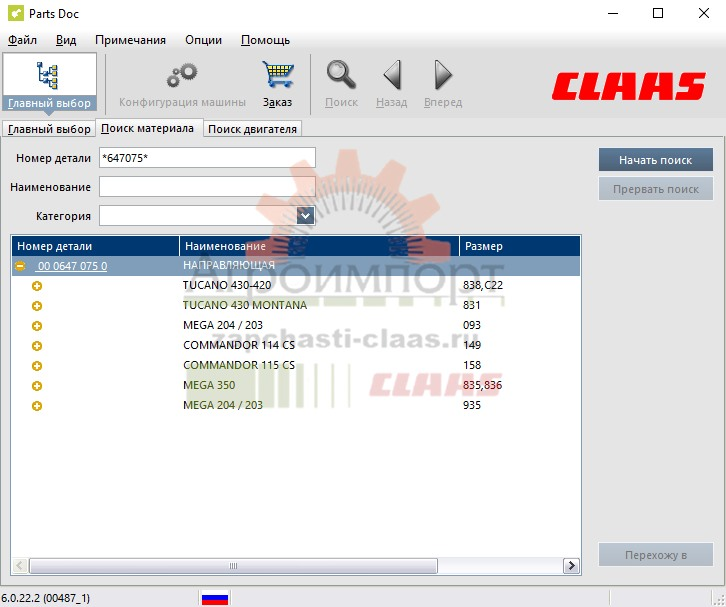This screenshot has height=607, width=726.
Task: Click the Начать поиск button
Action: point(656,160)
